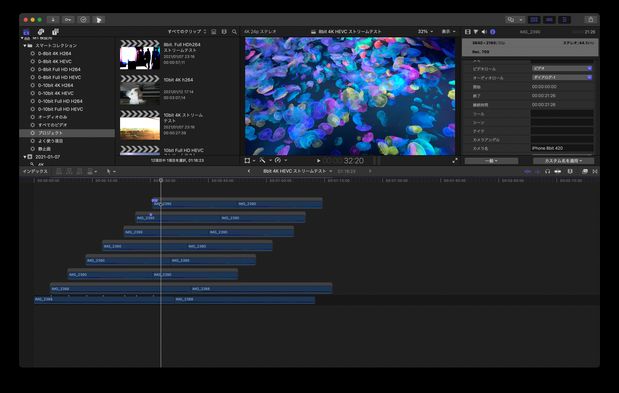Open the Video inspector film icon
Image resolution: width=619 pixels, height=393 pixels.
467,32
